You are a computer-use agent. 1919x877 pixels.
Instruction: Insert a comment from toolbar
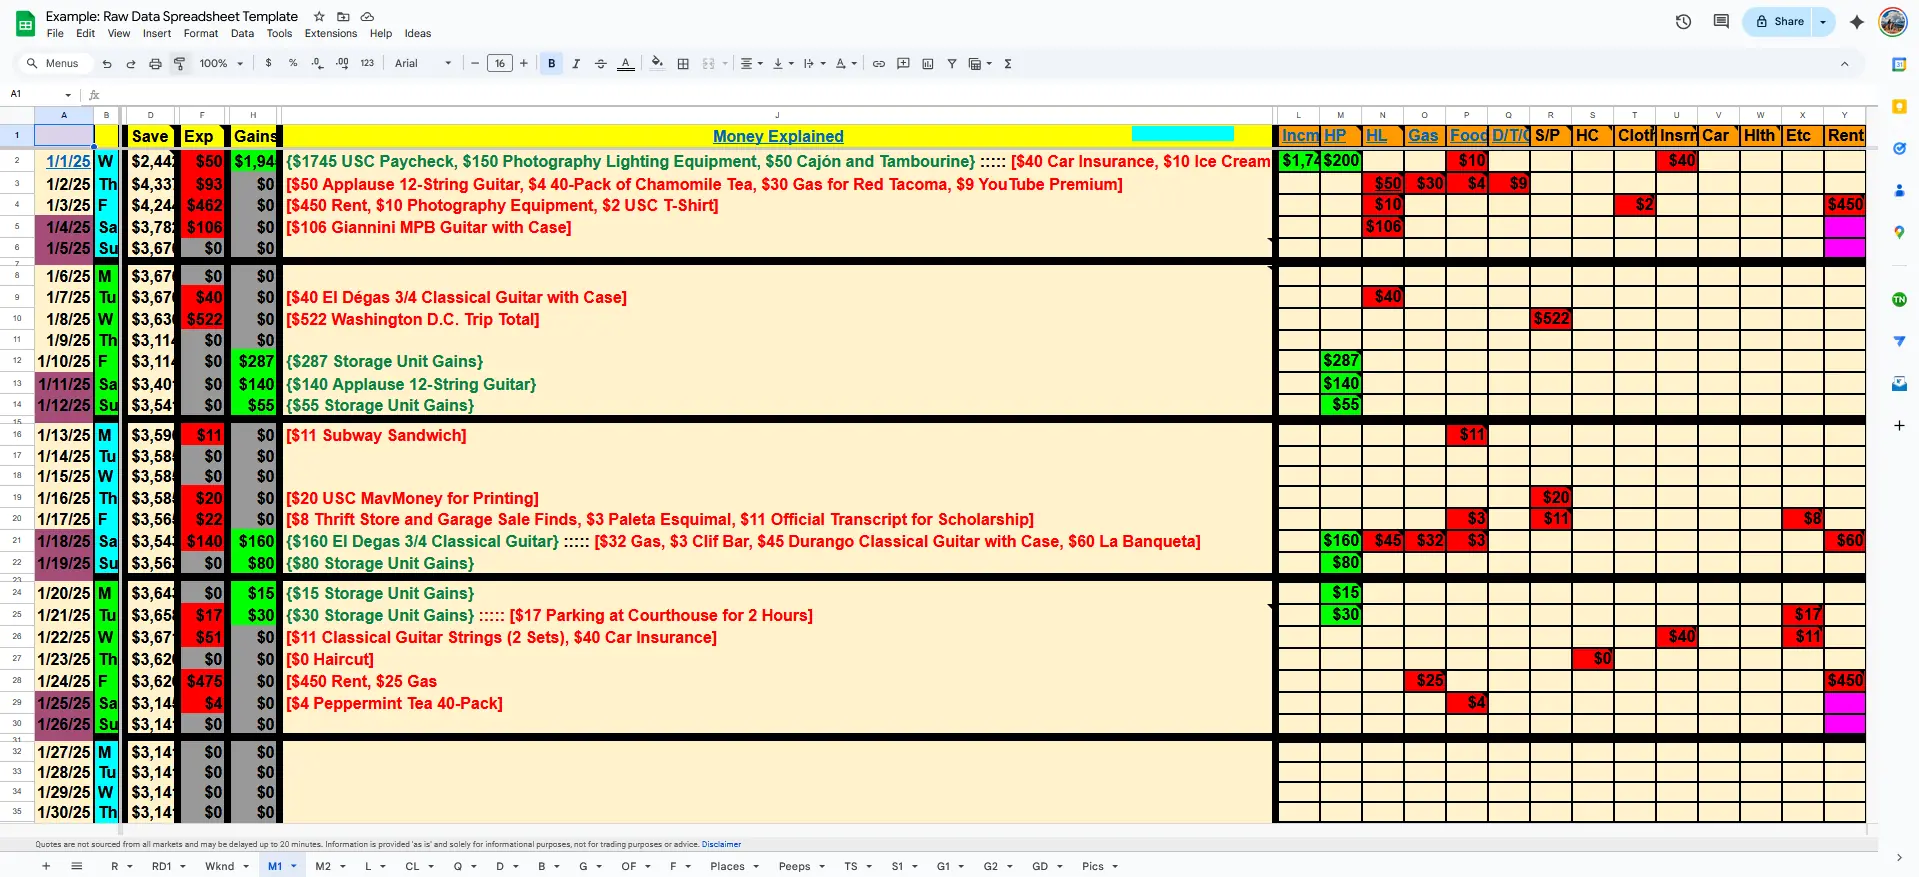tap(903, 63)
